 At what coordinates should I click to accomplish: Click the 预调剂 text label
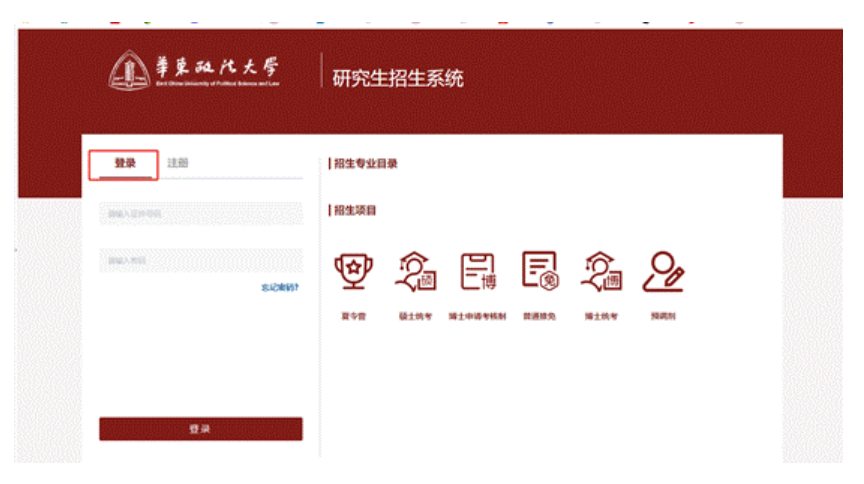tap(663, 316)
